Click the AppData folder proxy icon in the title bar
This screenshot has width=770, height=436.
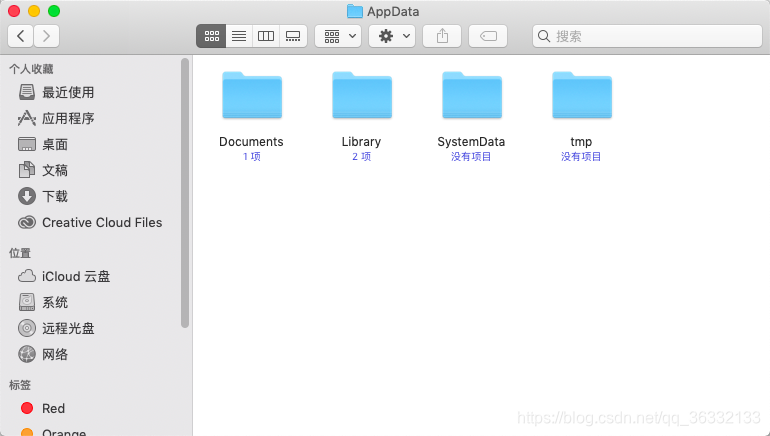pos(355,11)
